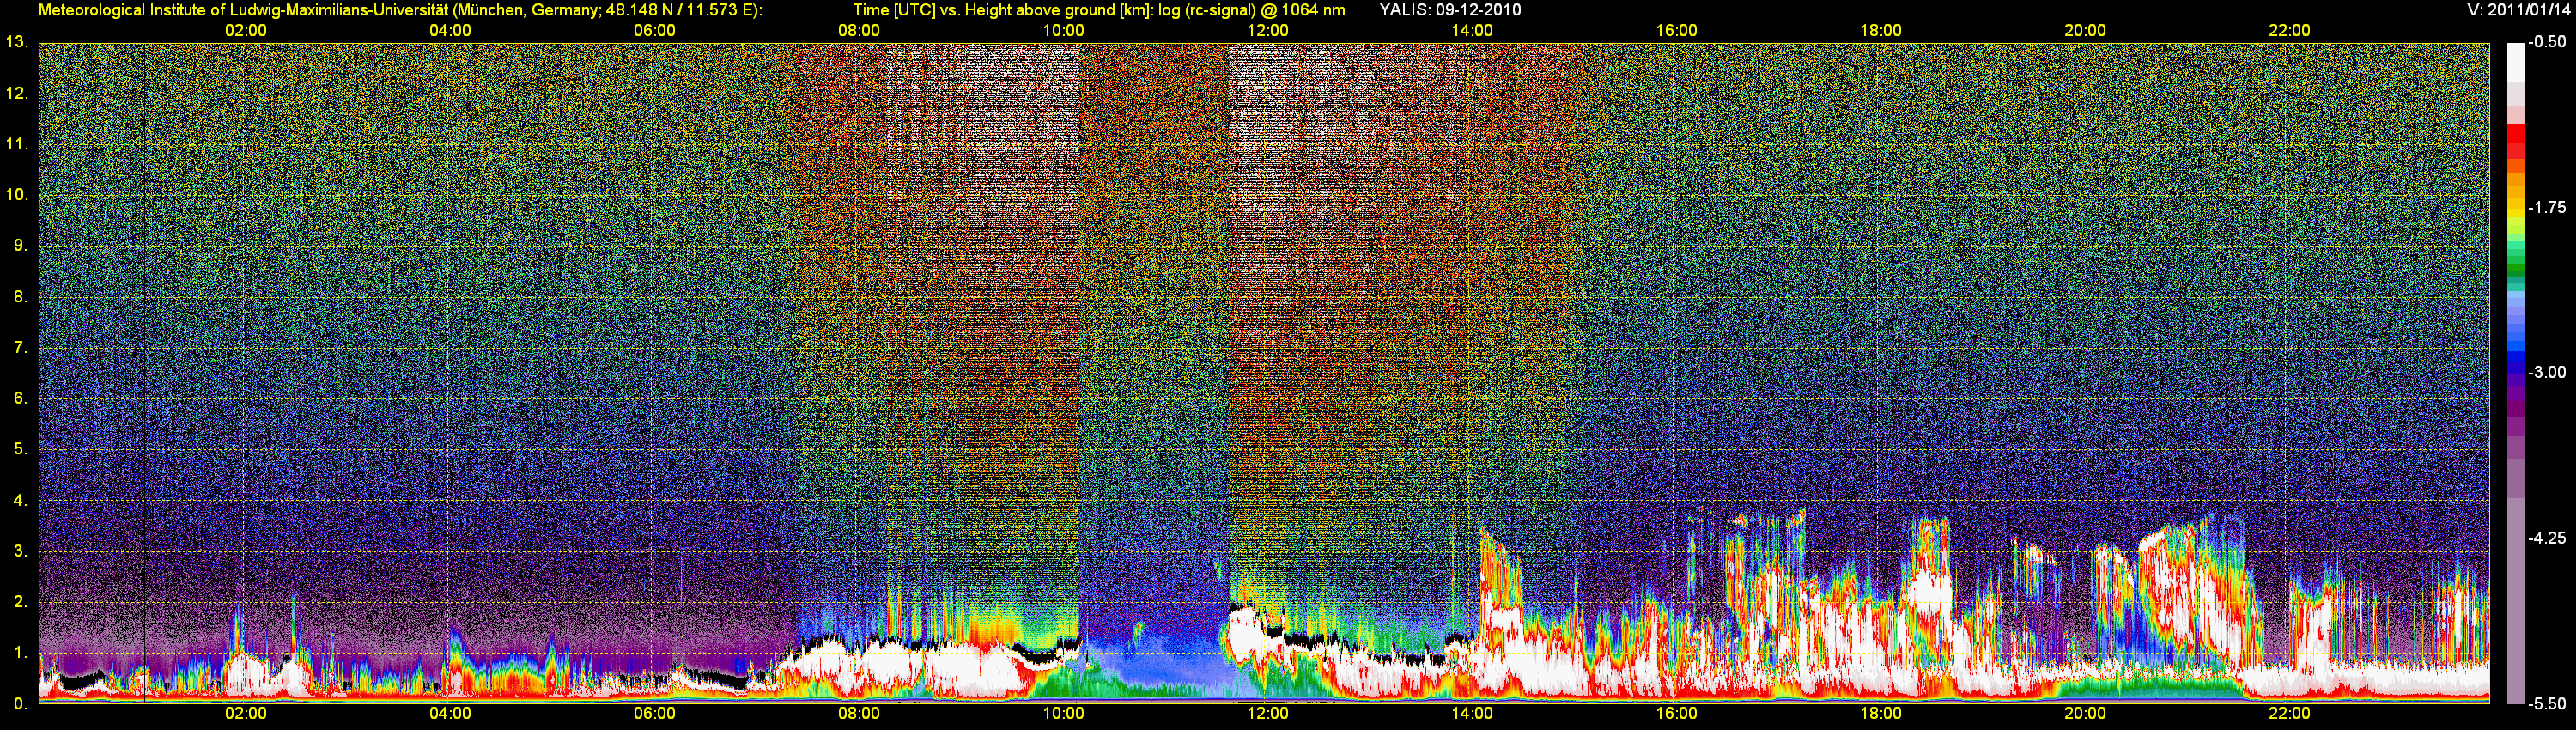
Task: Click the color scale value -3.00
Action: (2547, 372)
